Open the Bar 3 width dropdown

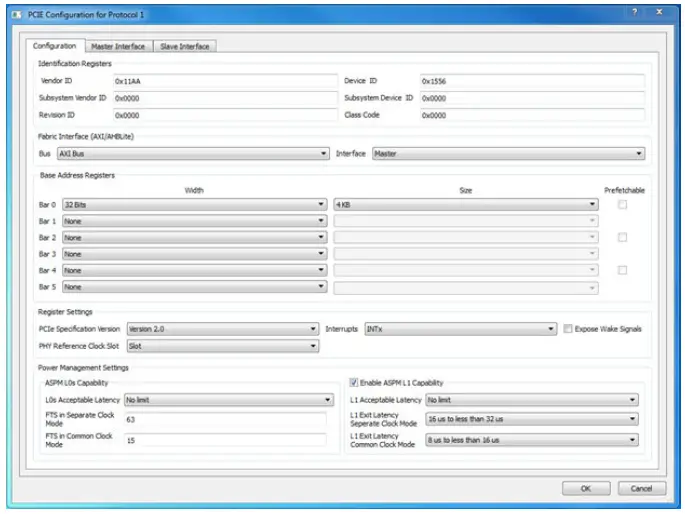click(194, 254)
